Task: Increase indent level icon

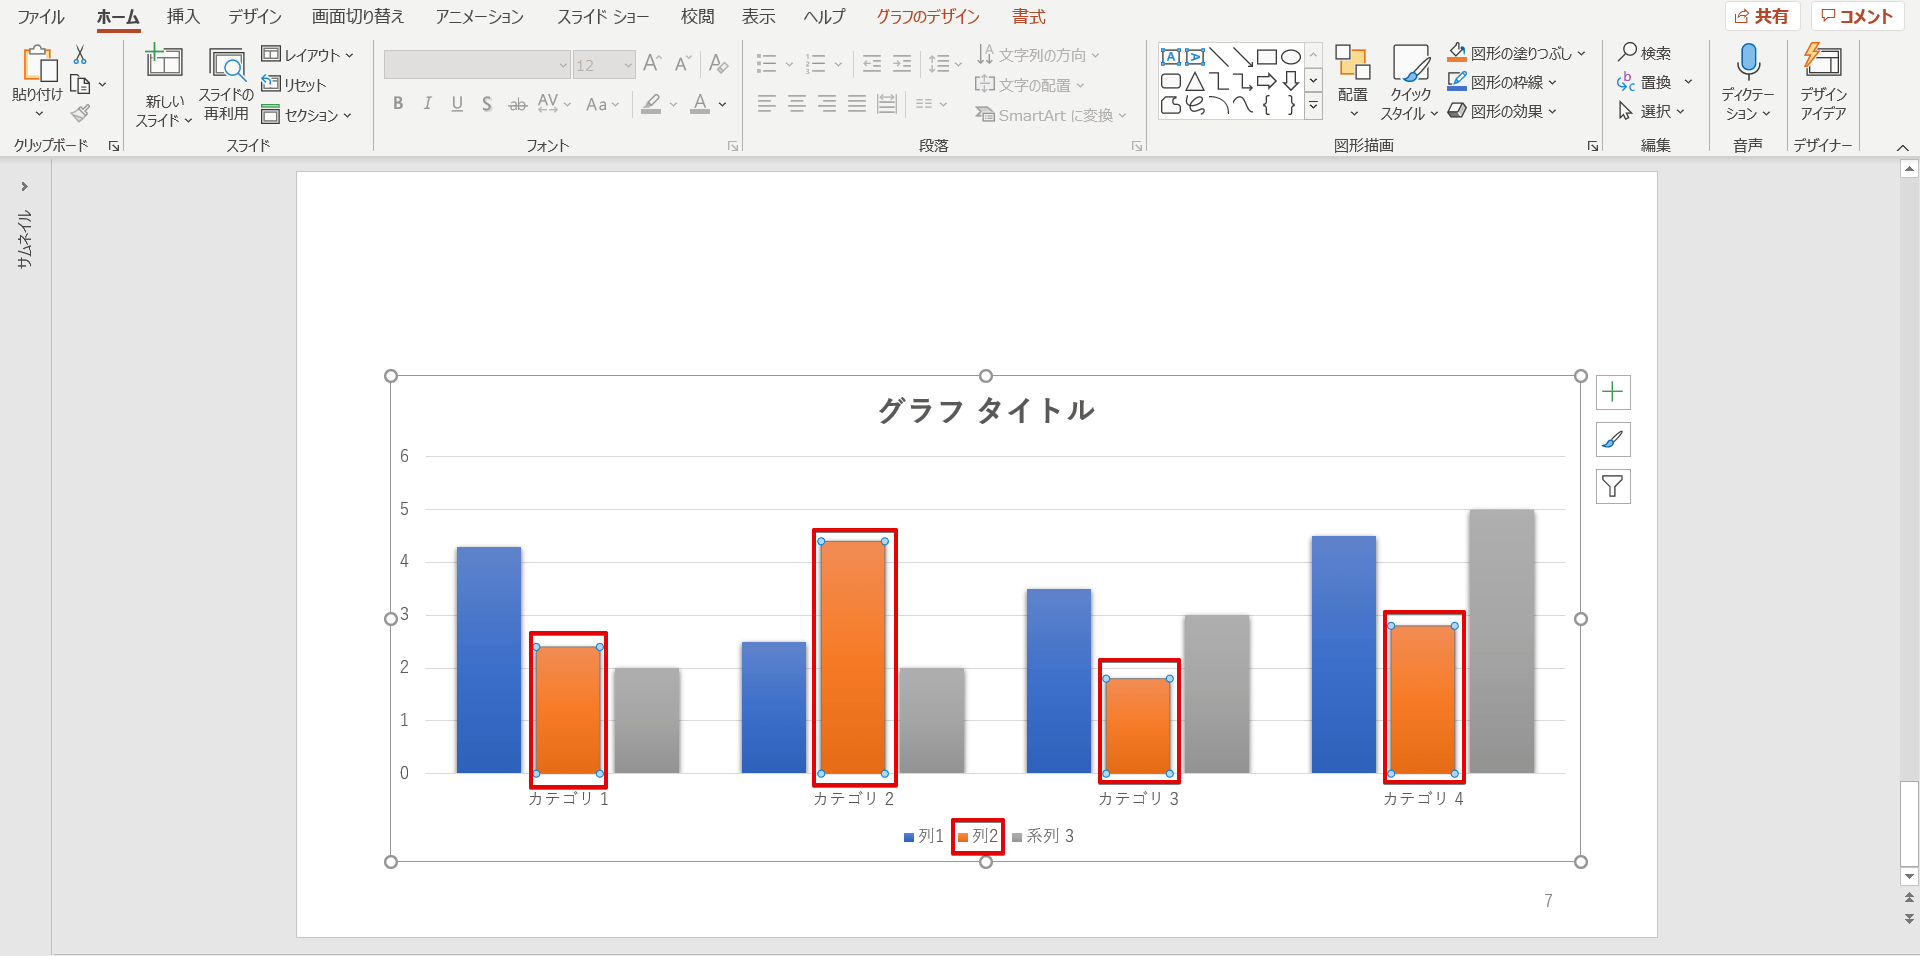Action: coord(902,64)
